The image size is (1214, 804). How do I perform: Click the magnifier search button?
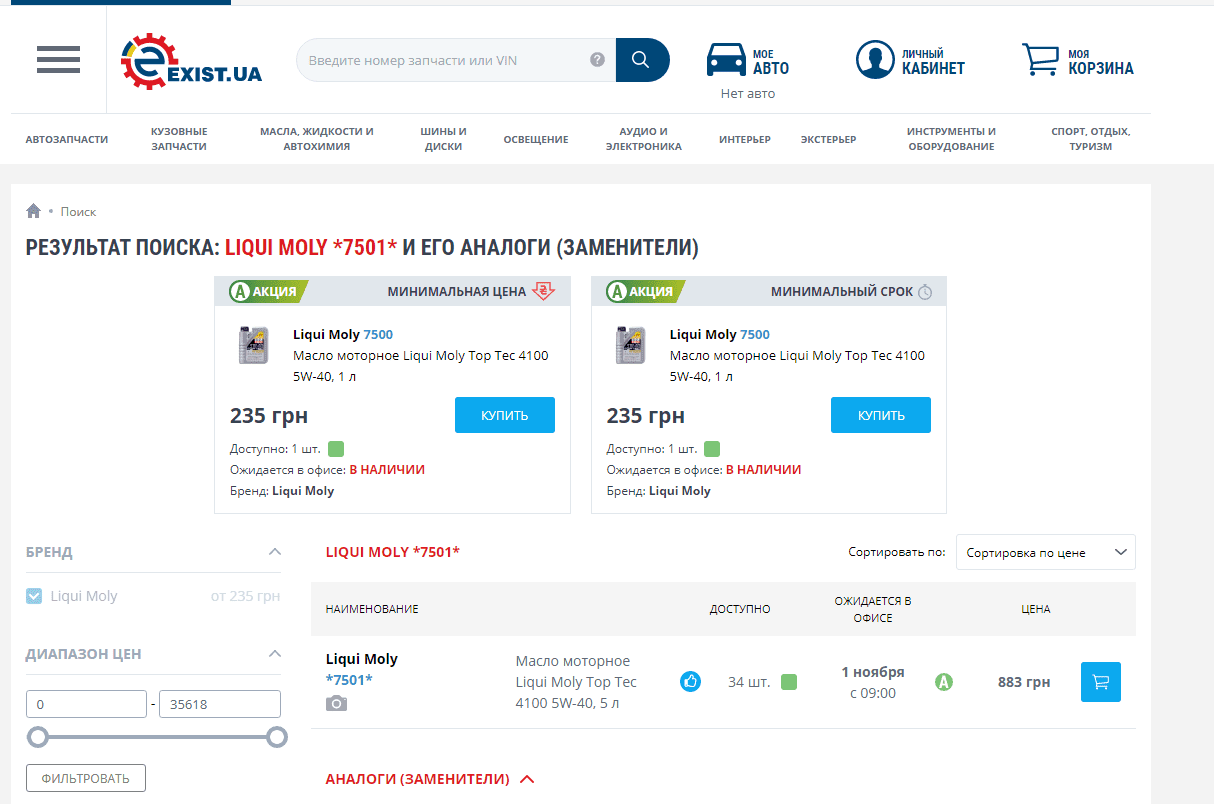click(642, 60)
